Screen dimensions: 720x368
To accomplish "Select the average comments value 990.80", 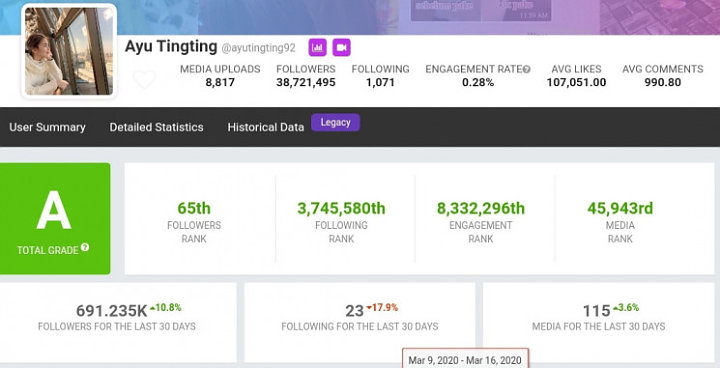I will click(x=663, y=82).
